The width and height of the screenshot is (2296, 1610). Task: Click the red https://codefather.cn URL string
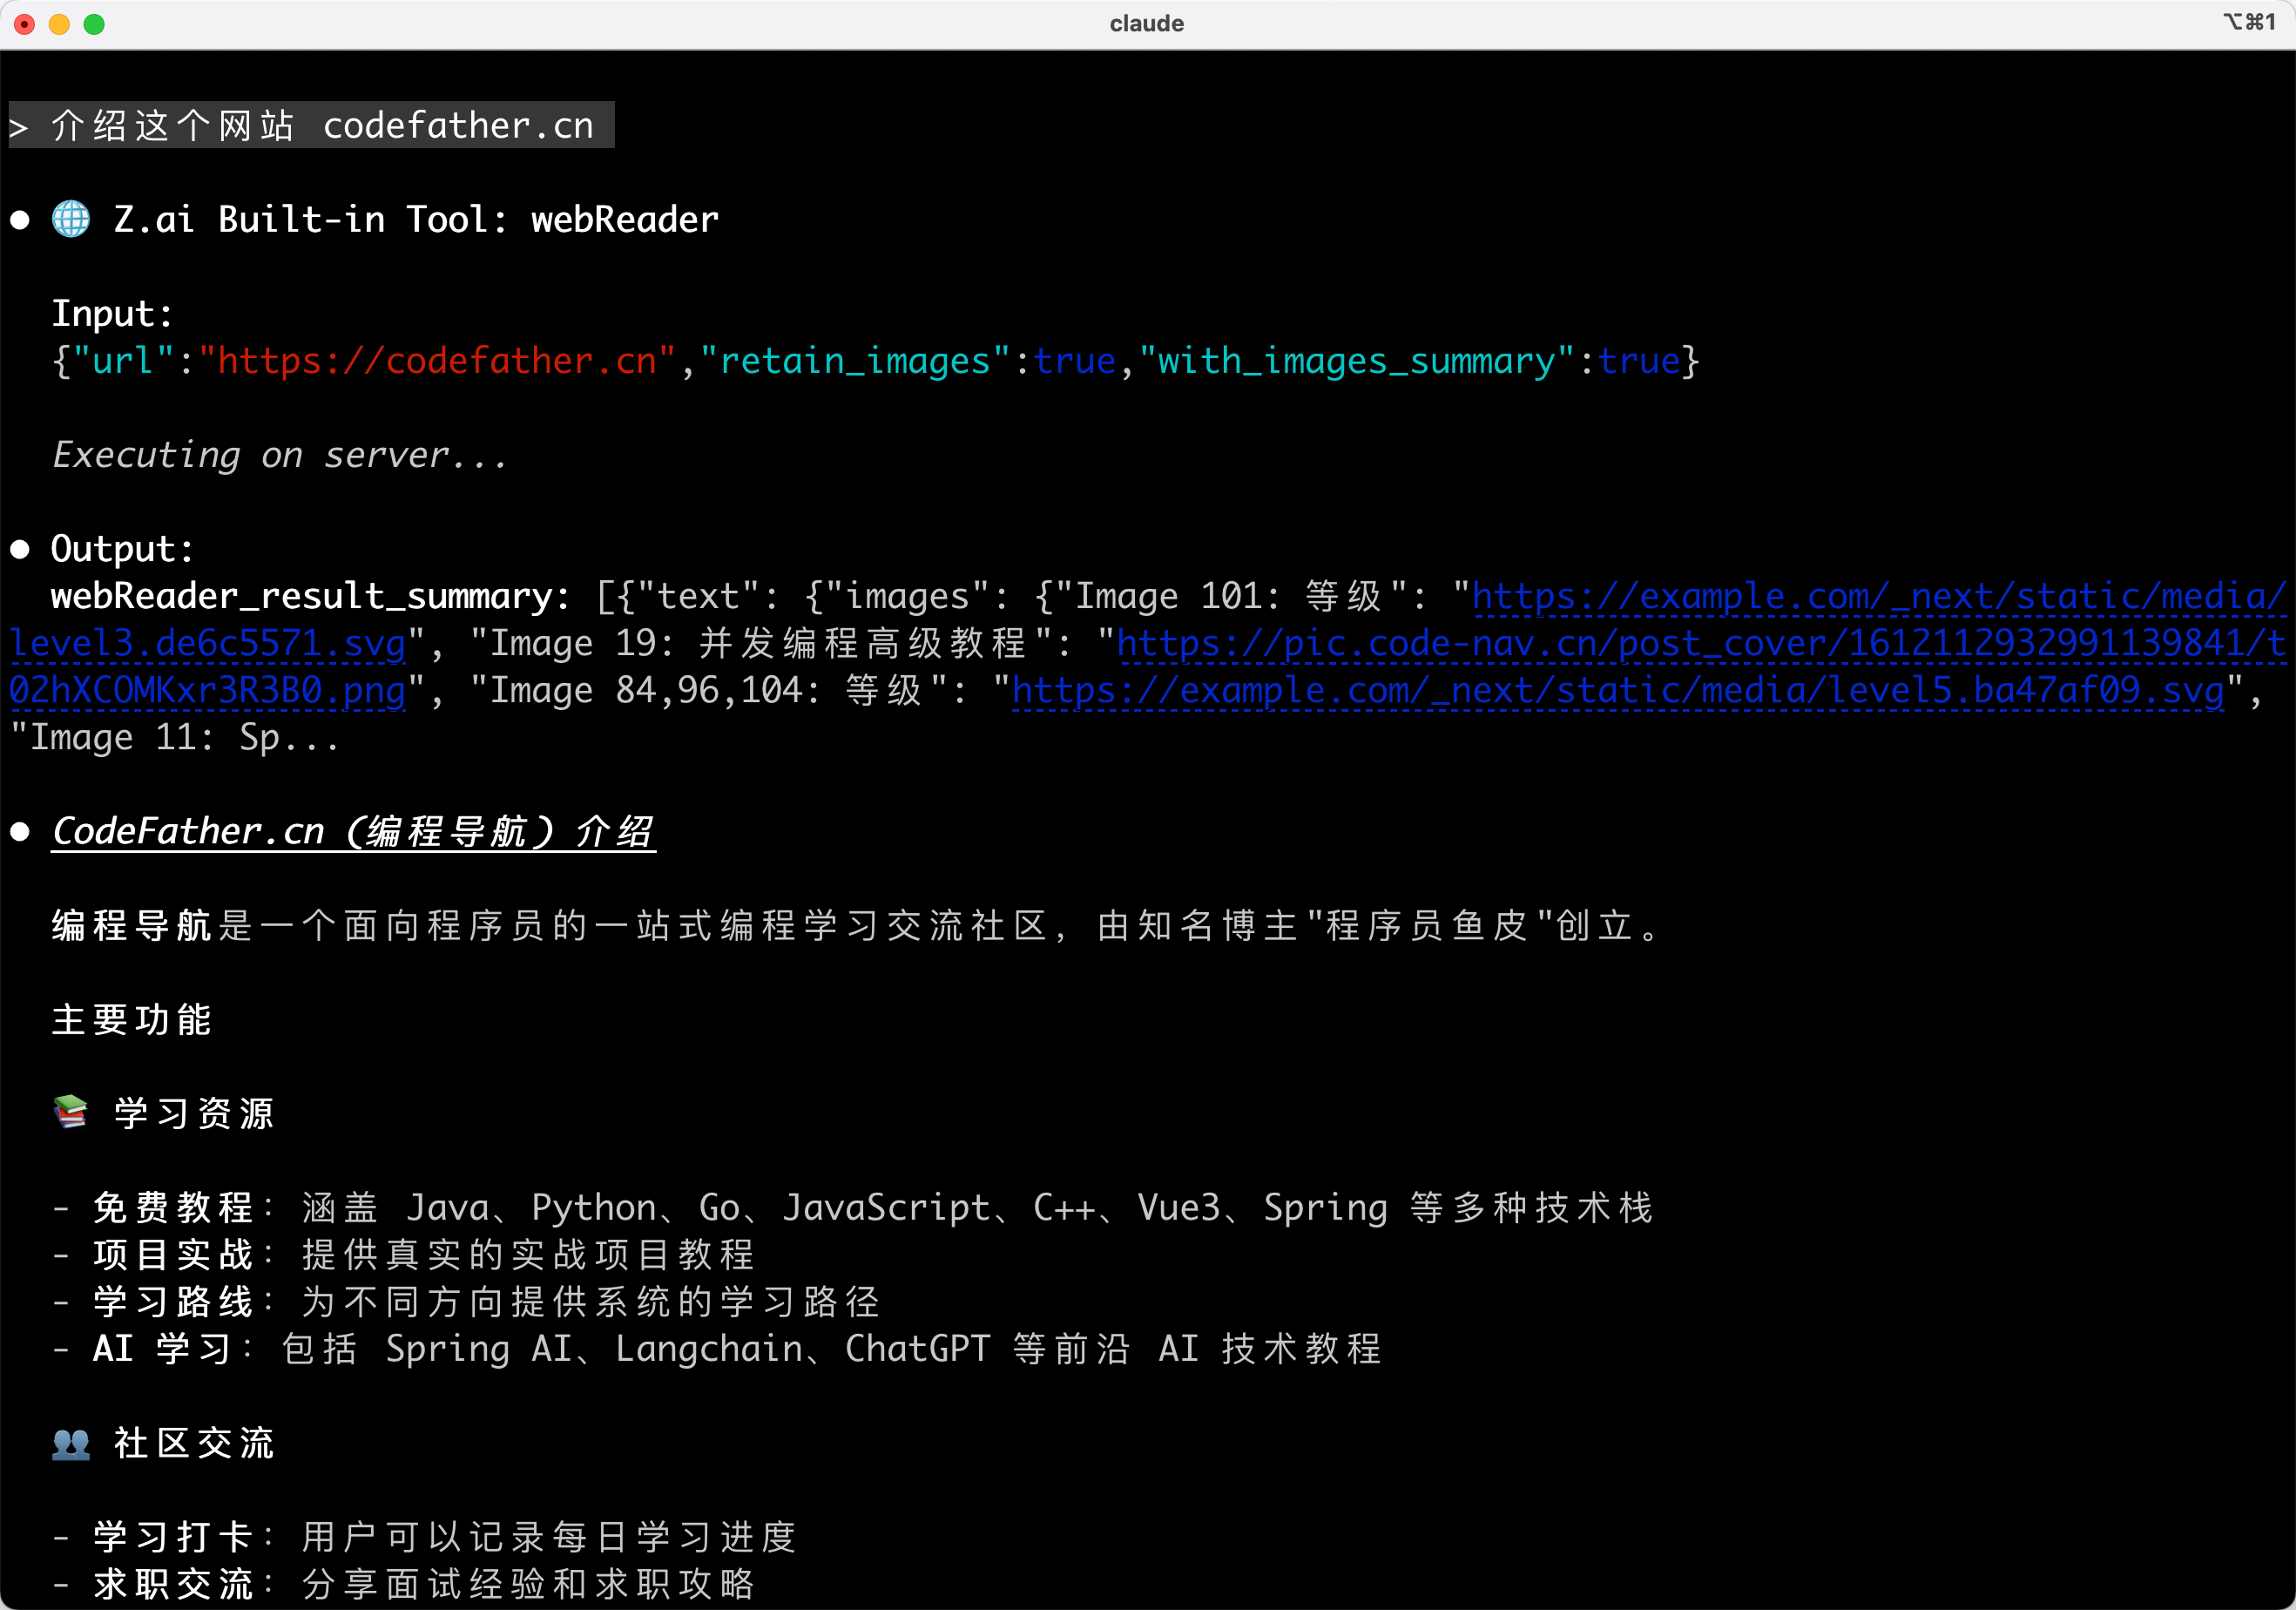click(437, 361)
